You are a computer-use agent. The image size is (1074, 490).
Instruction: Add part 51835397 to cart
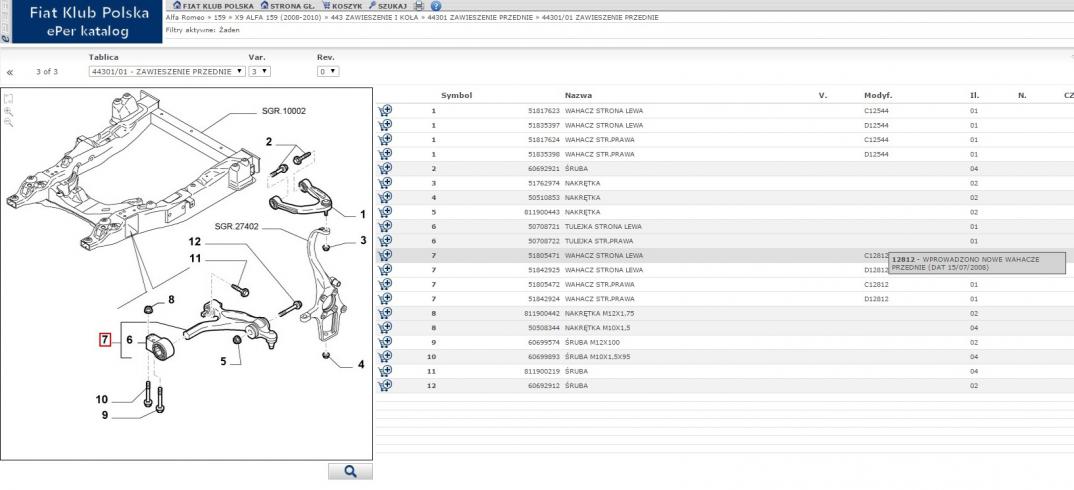point(385,125)
